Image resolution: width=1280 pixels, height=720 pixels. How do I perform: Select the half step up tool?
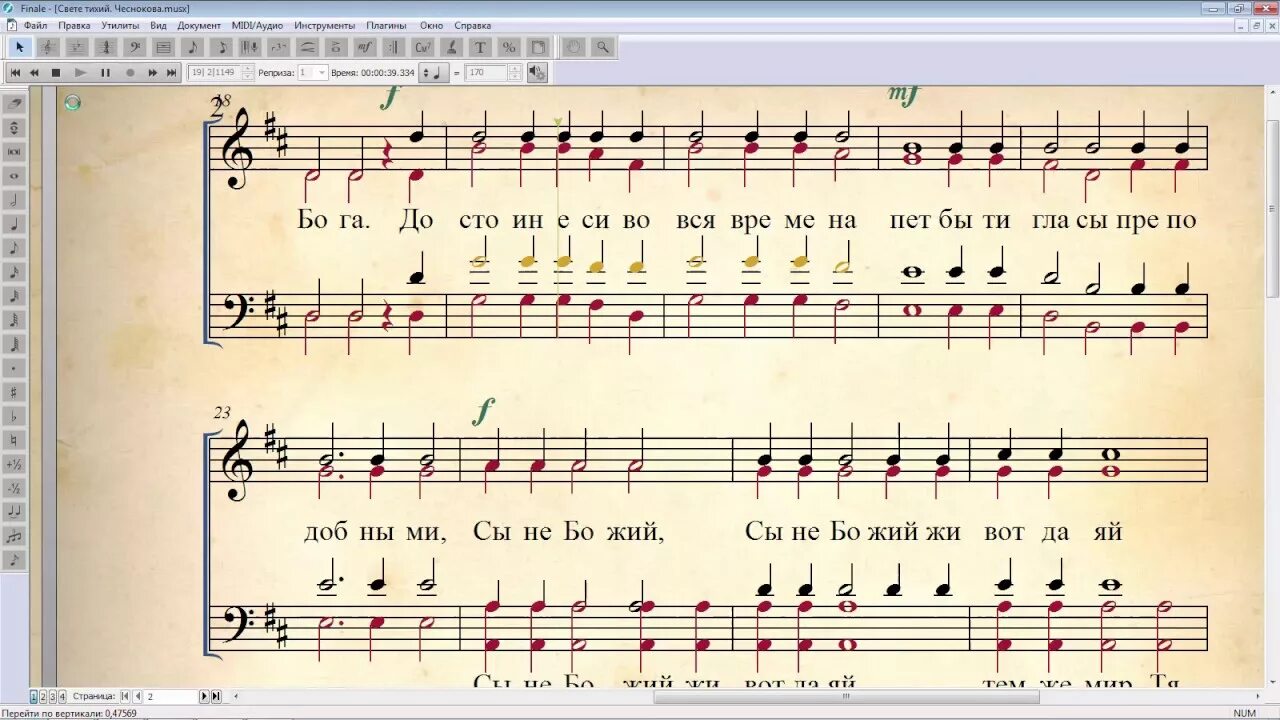16,464
